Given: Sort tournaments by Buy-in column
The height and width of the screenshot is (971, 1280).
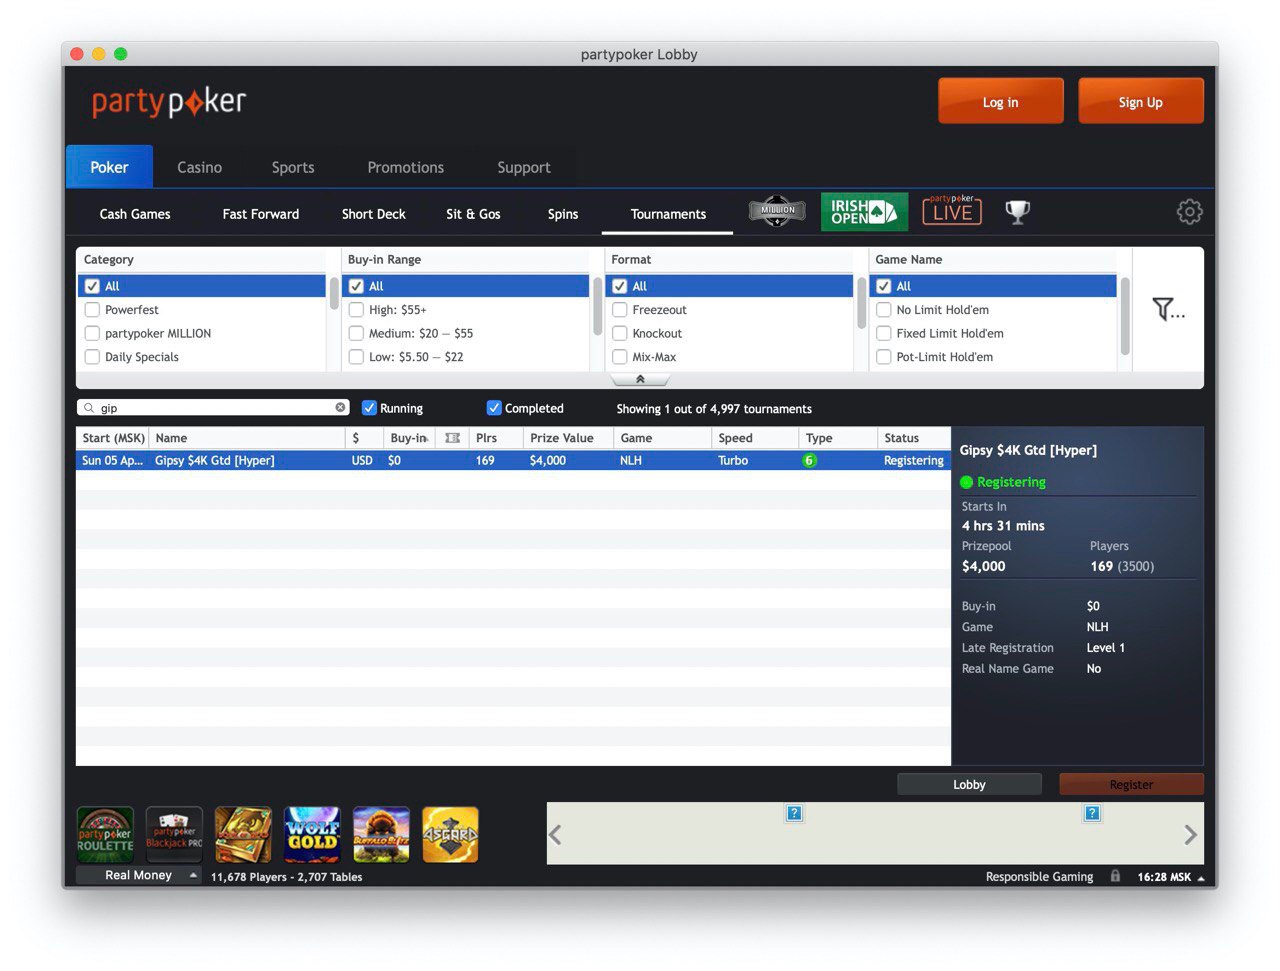Looking at the screenshot, I should click(x=408, y=438).
